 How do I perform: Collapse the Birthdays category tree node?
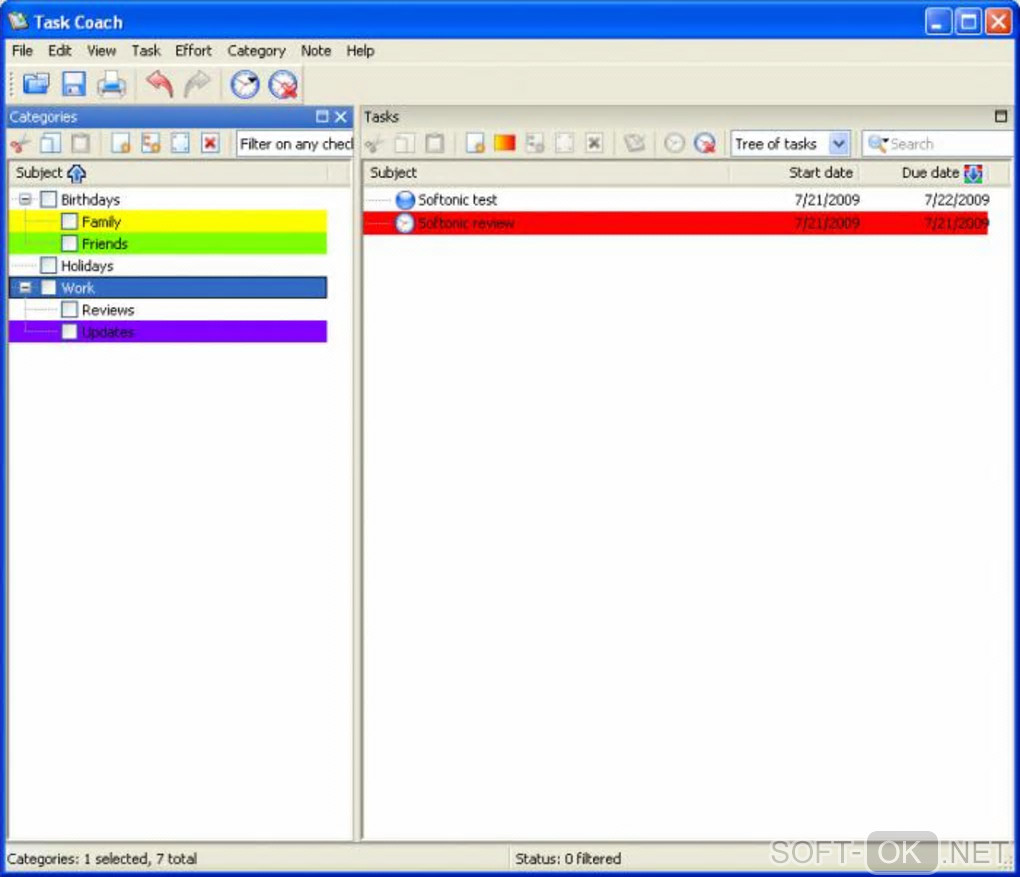[25, 199]
